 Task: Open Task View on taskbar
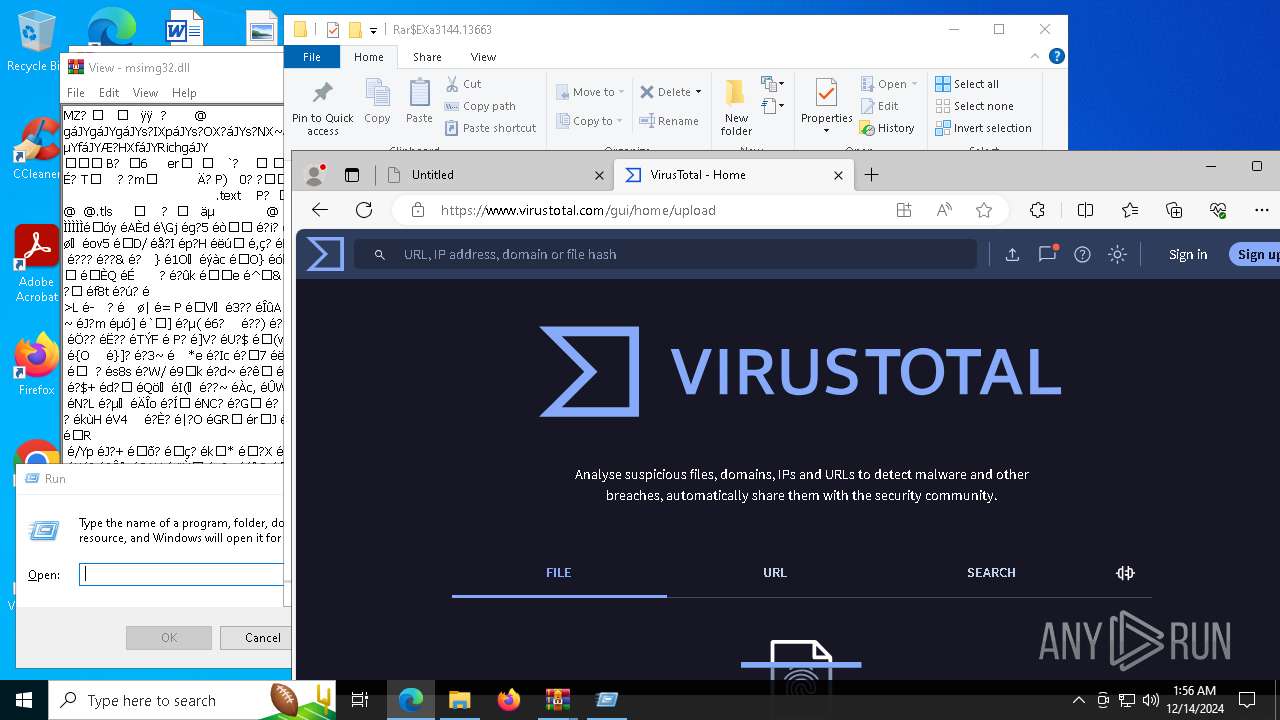(360, 700)
